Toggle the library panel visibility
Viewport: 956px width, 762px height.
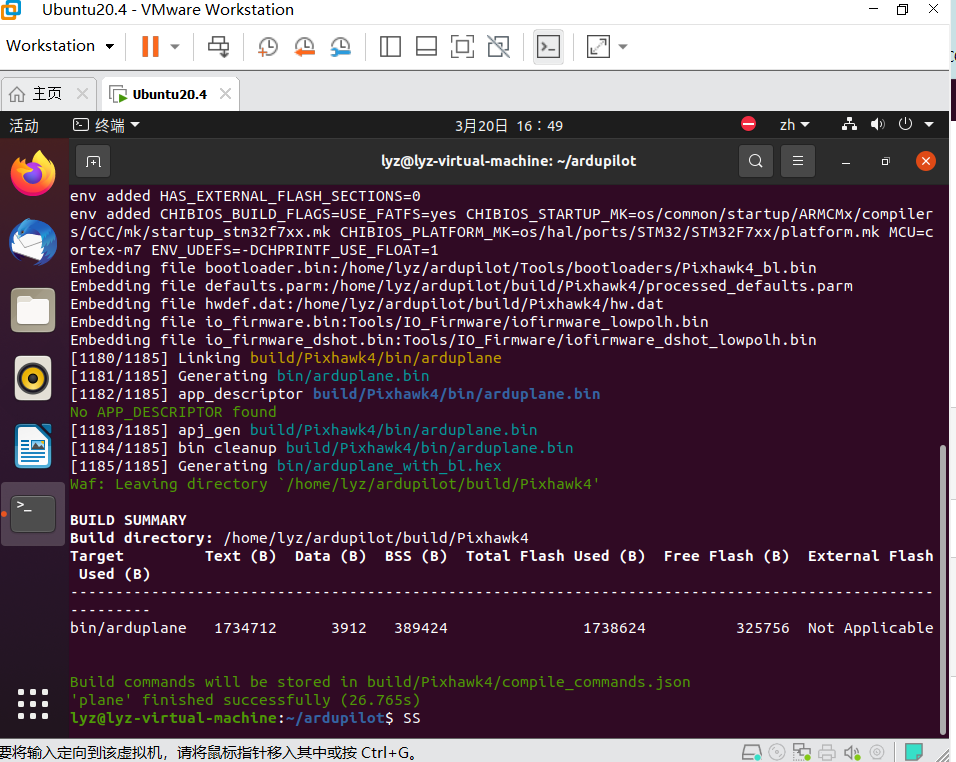click(x=390, y=46)
